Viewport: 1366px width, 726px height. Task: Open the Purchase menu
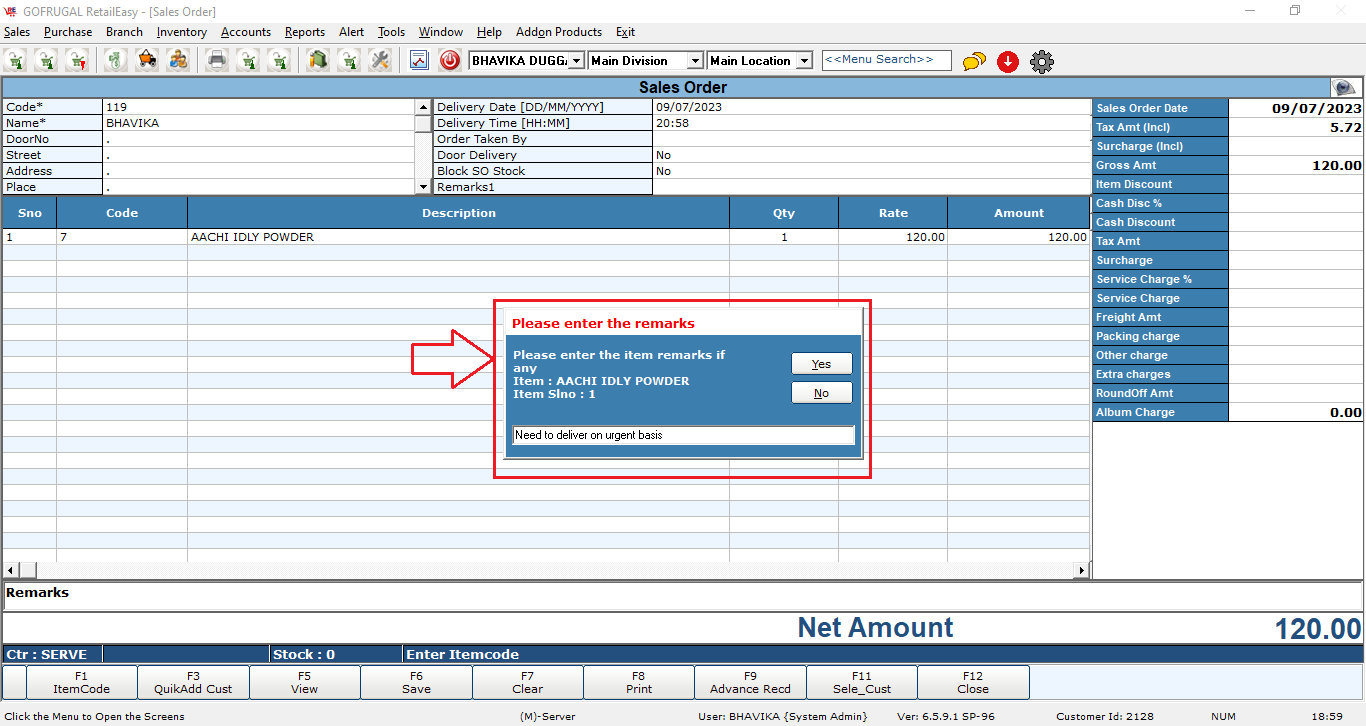pyautogui.click(x=68, y=32)
